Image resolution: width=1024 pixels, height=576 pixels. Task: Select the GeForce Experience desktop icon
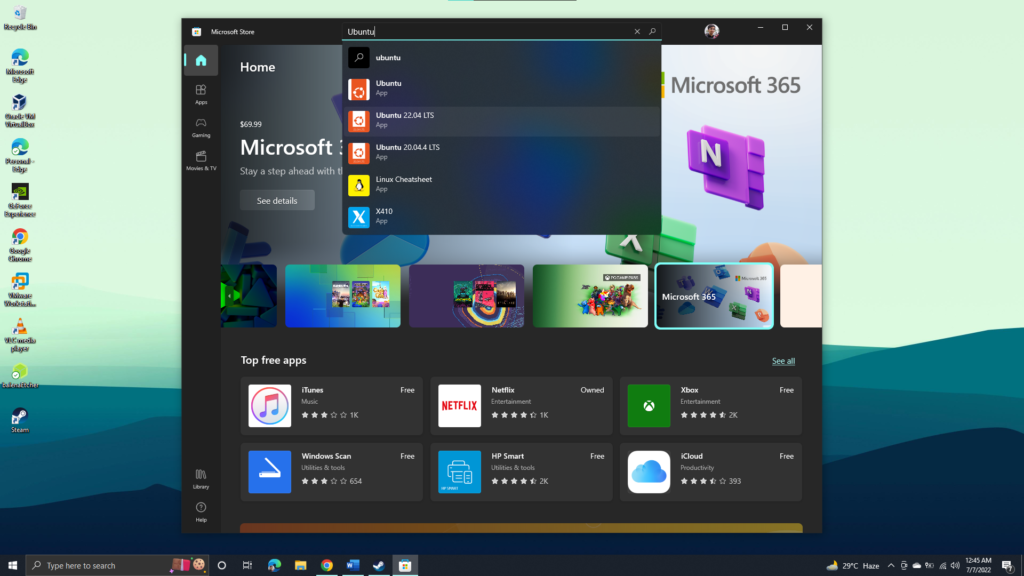coord(20,200)
